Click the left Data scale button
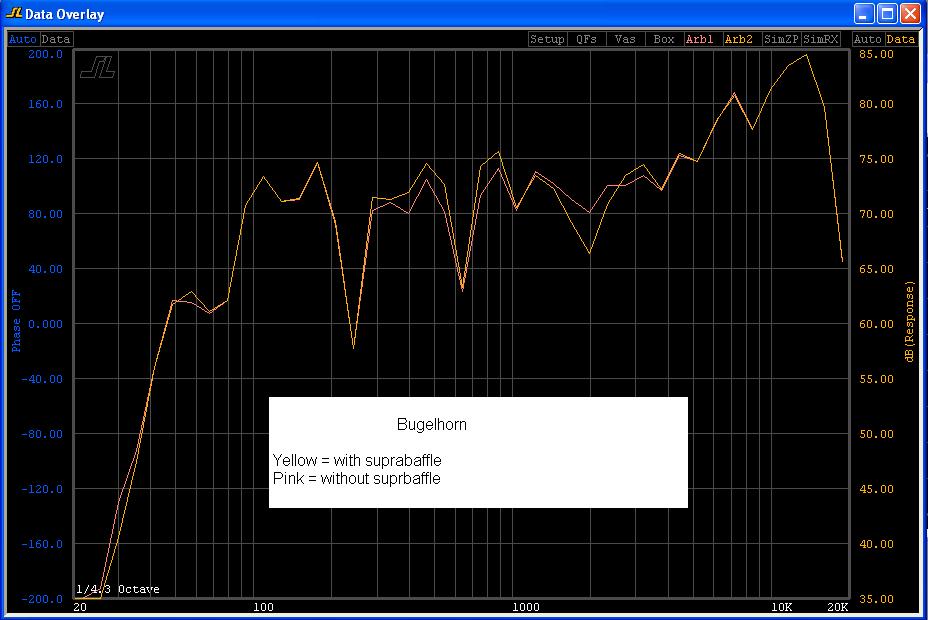This screenshot has height=620, width=928. point(56,39)
